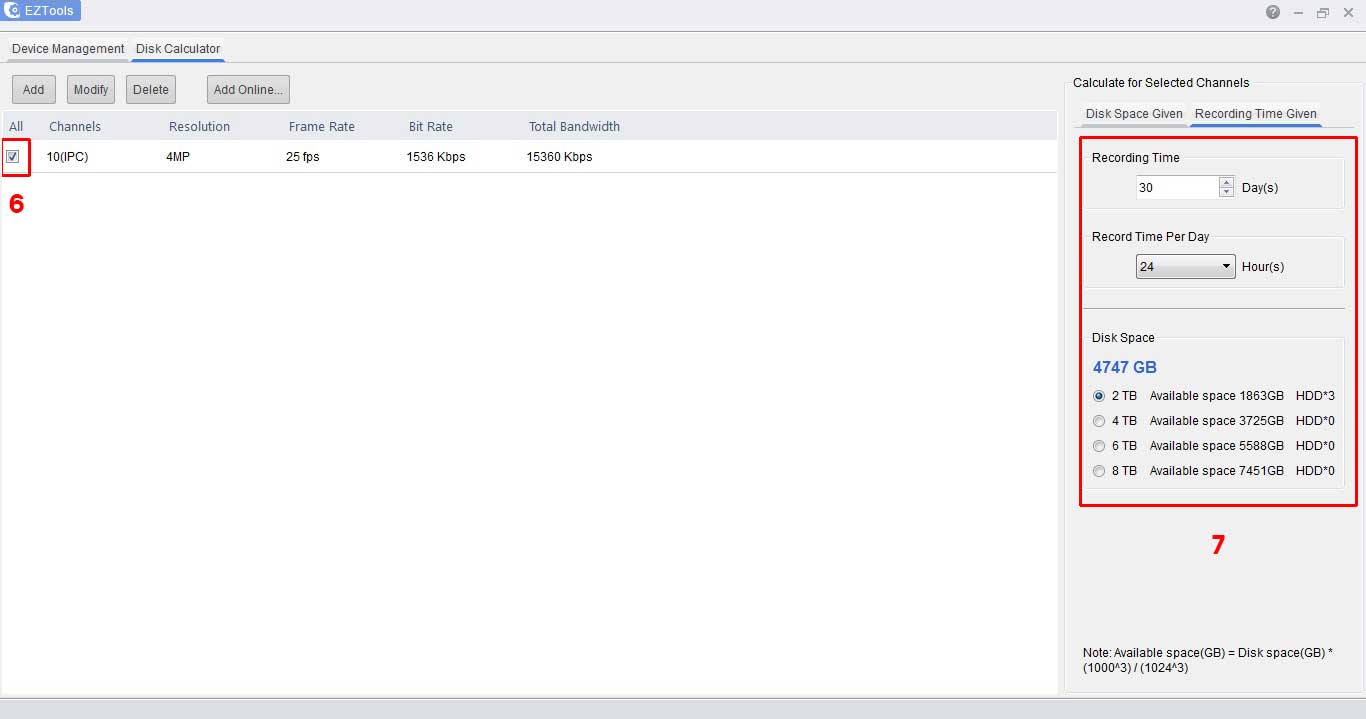Restore down the EZTools window
Screen dimensions: 1366x719
click(x=1323, y=12)
